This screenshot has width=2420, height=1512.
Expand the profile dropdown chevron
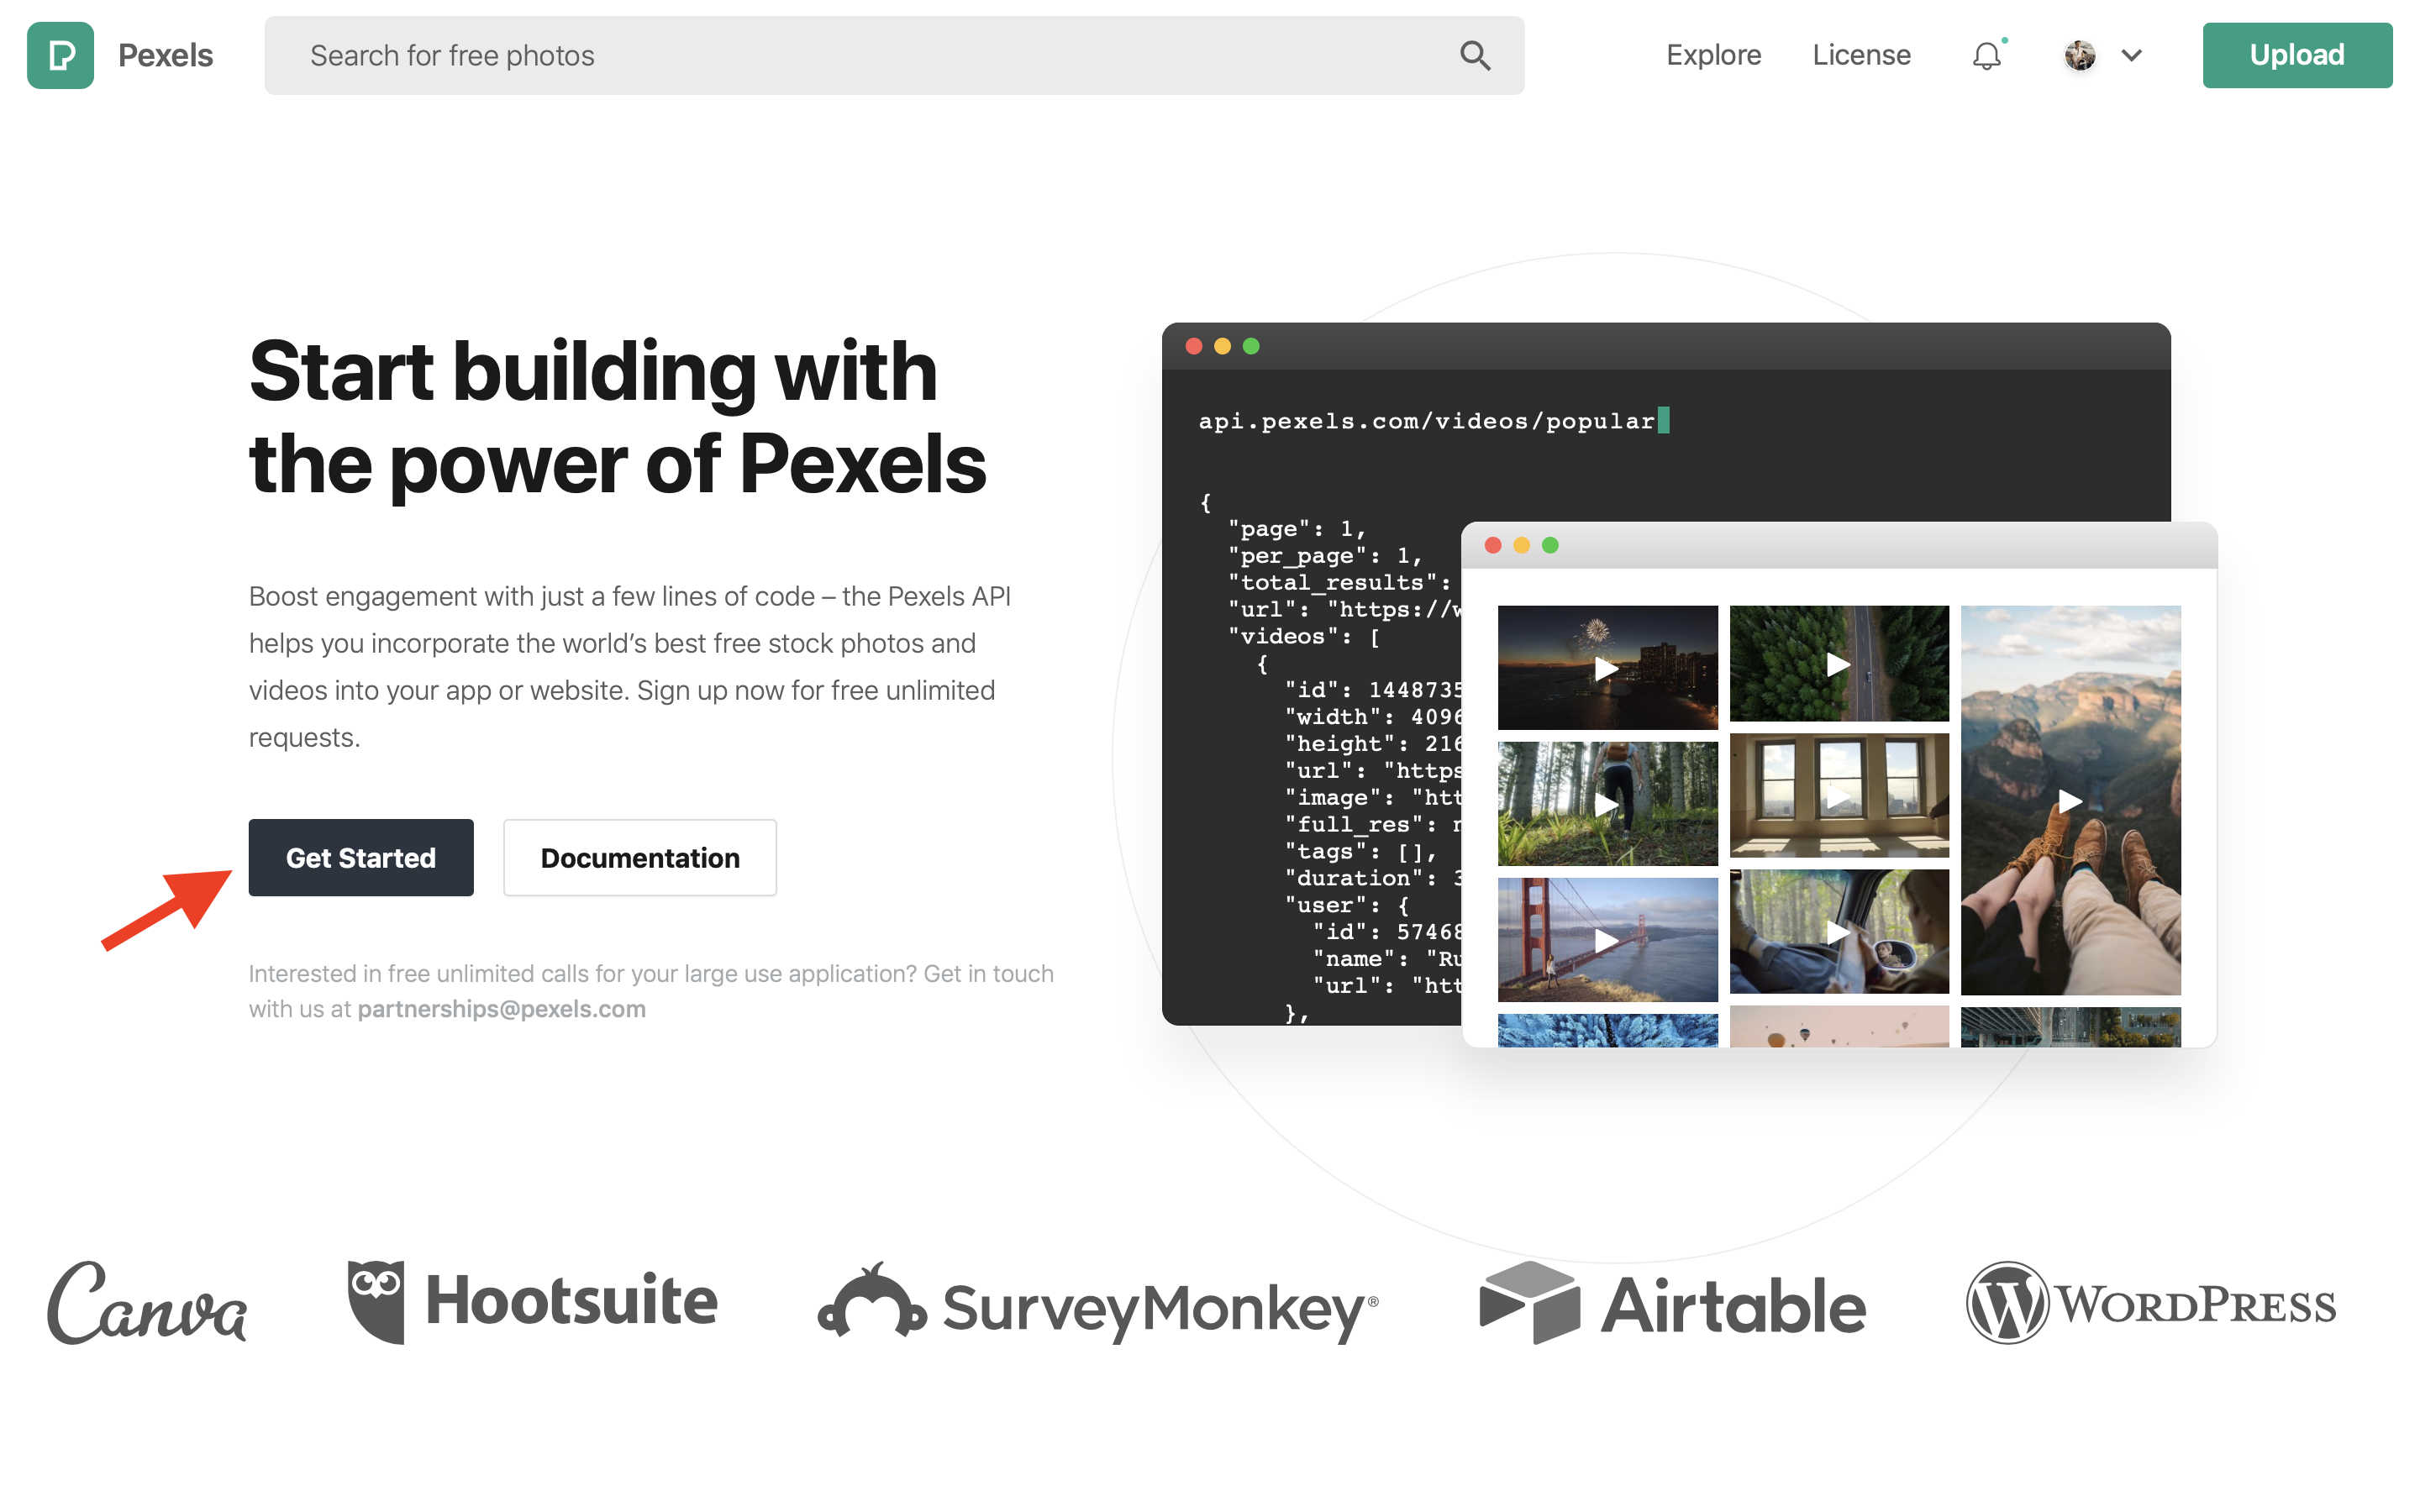[x=2131, y=55]
